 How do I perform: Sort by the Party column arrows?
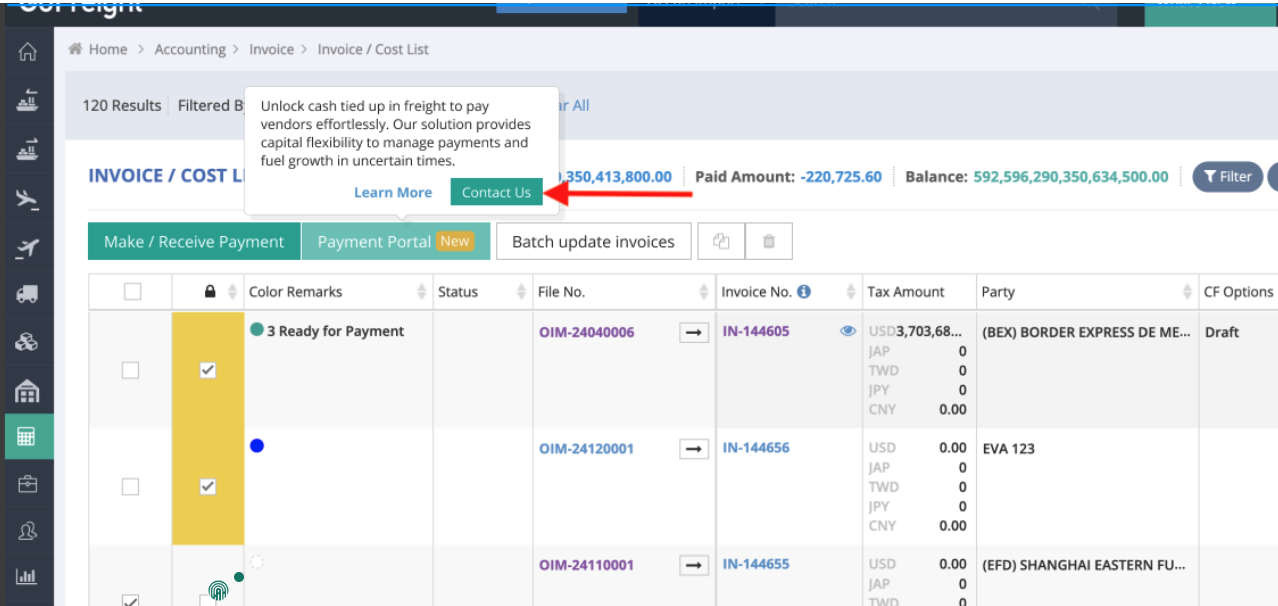click(1187, 292)
